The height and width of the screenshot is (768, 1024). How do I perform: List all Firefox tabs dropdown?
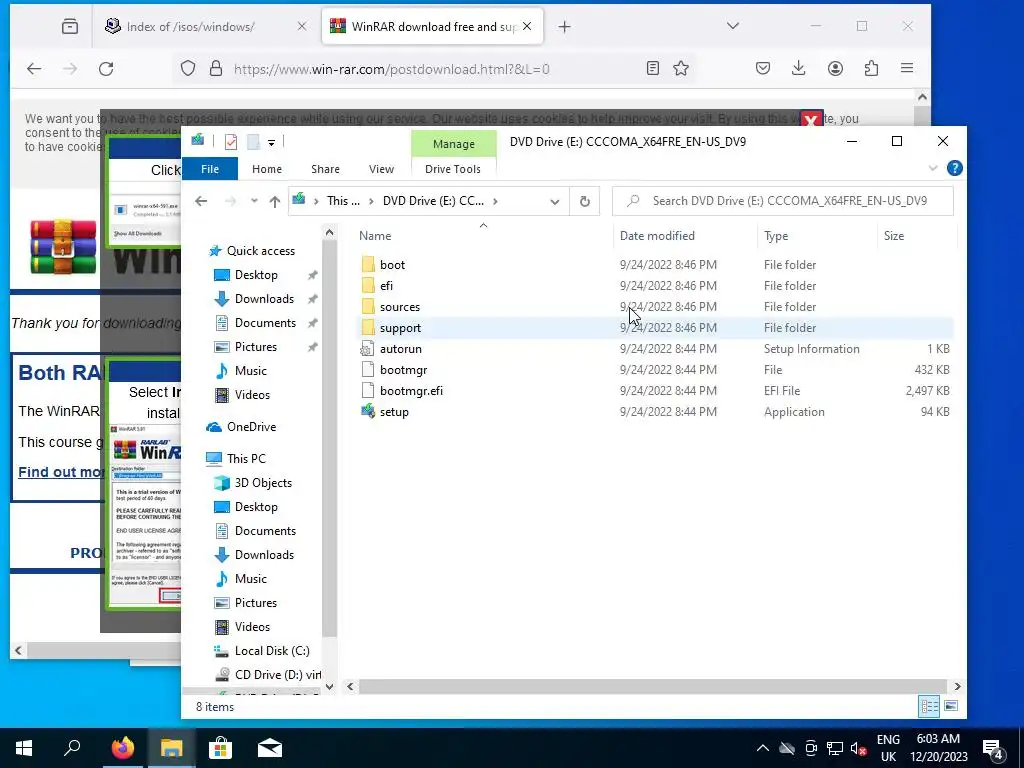point(733,26)
